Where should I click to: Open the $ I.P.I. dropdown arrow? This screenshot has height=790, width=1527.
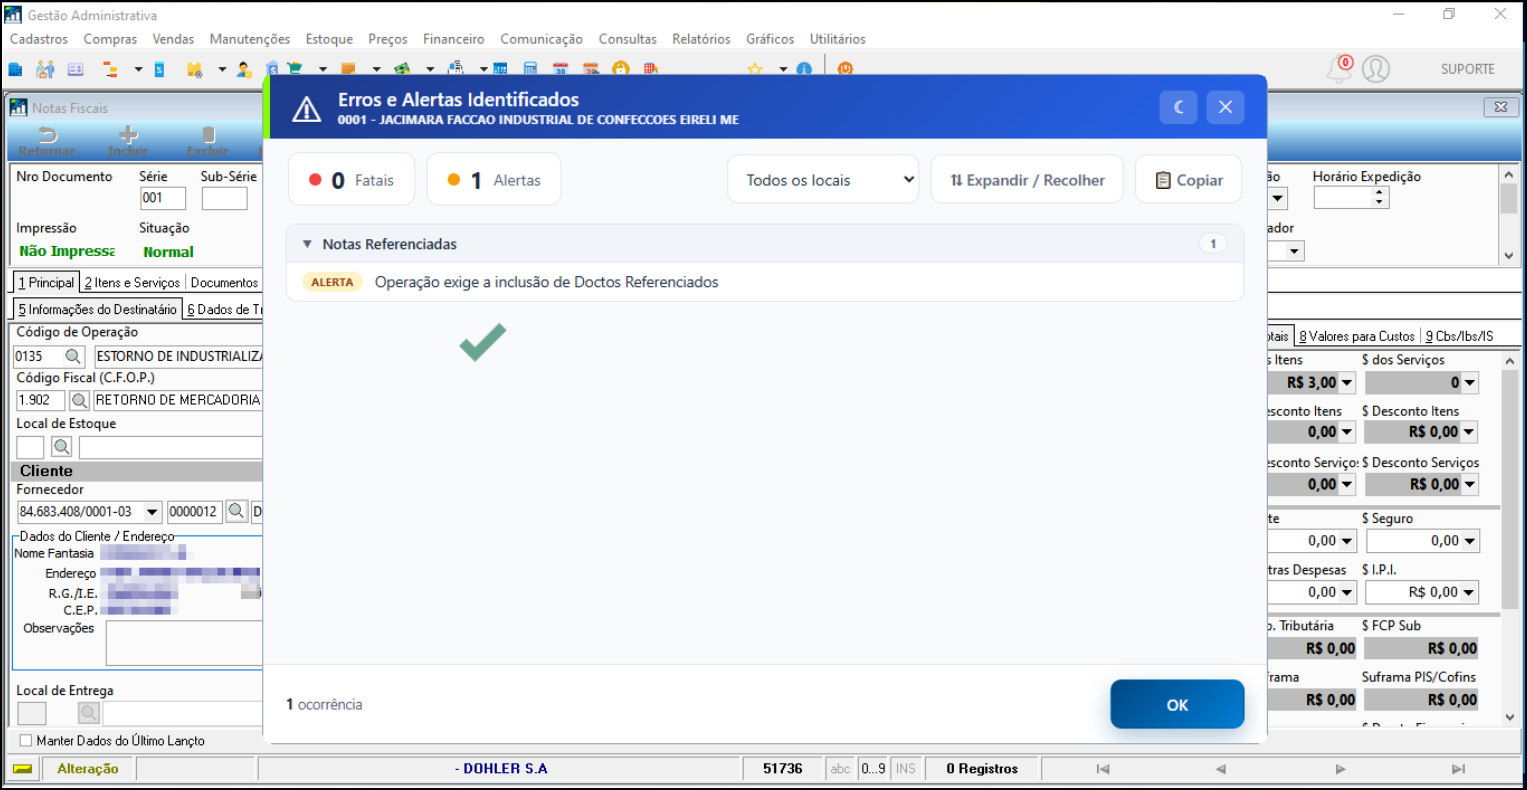pyautogui.click(x=1469, y=592)
